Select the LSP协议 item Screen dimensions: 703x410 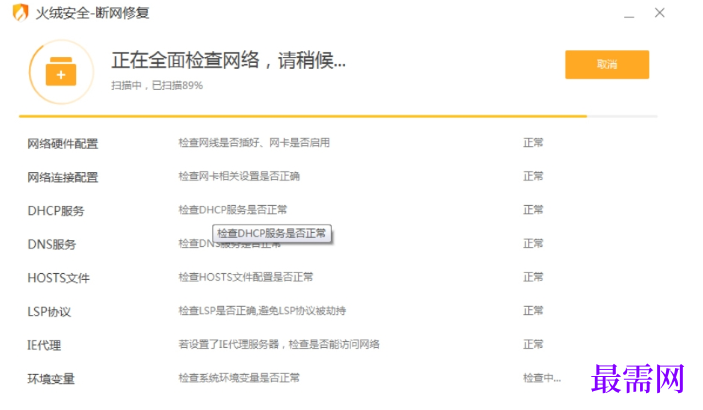[49, 312]
